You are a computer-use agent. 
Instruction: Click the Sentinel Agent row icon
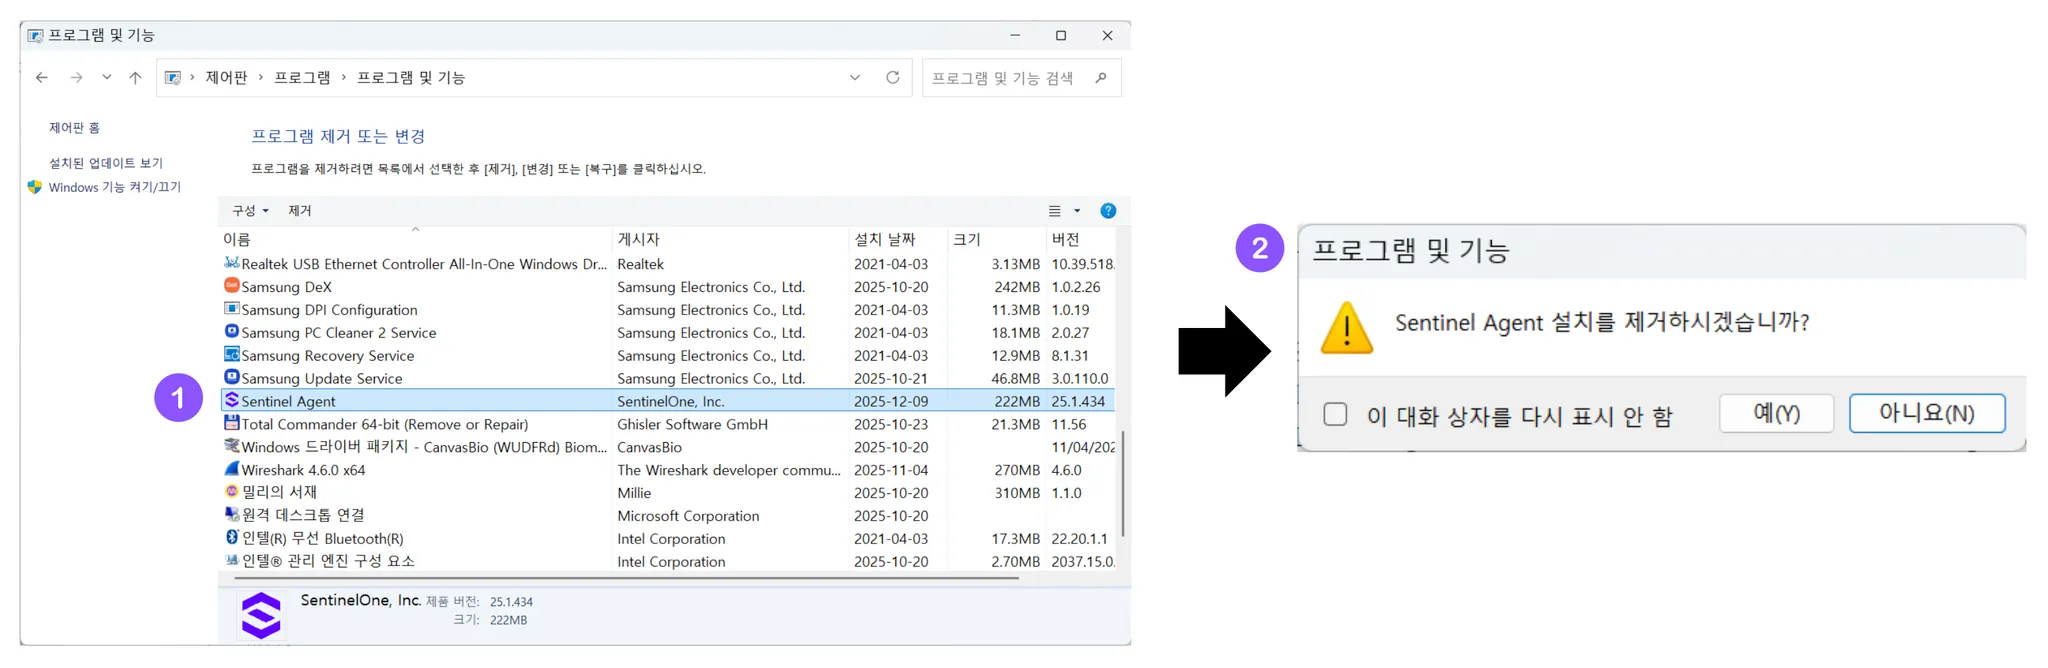231,400
